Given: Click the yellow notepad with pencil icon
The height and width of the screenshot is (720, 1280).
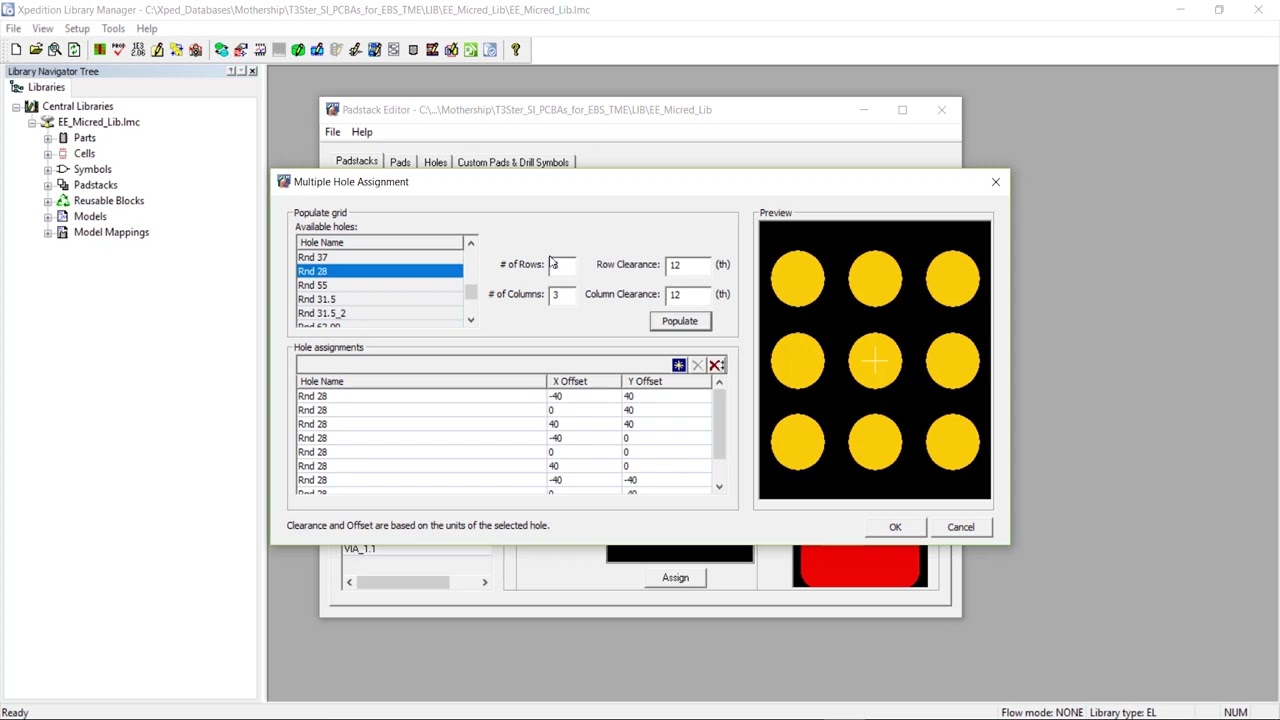Looking at the screenshot, I should click(x=157, y=50).
